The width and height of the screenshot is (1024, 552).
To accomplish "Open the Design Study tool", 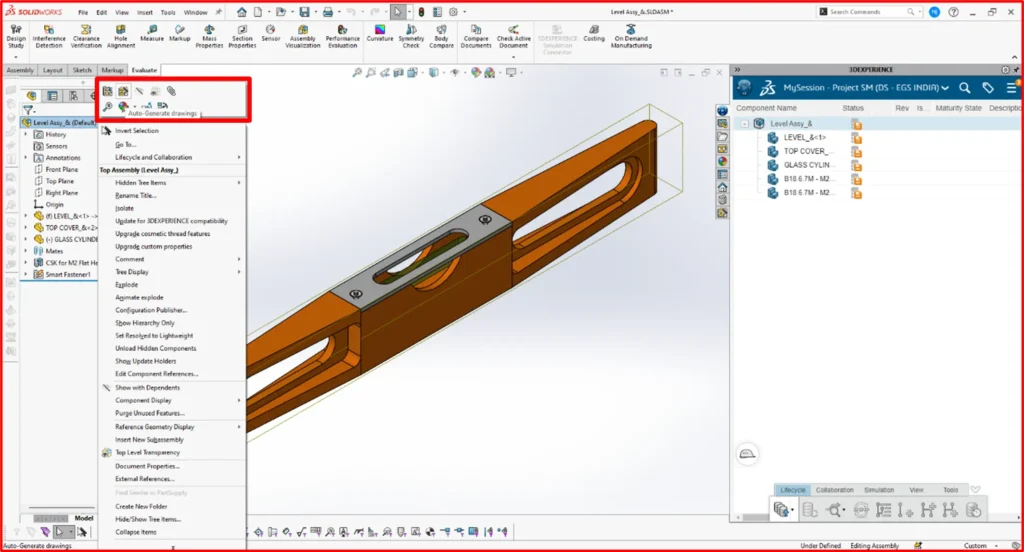I will [16, 37].
